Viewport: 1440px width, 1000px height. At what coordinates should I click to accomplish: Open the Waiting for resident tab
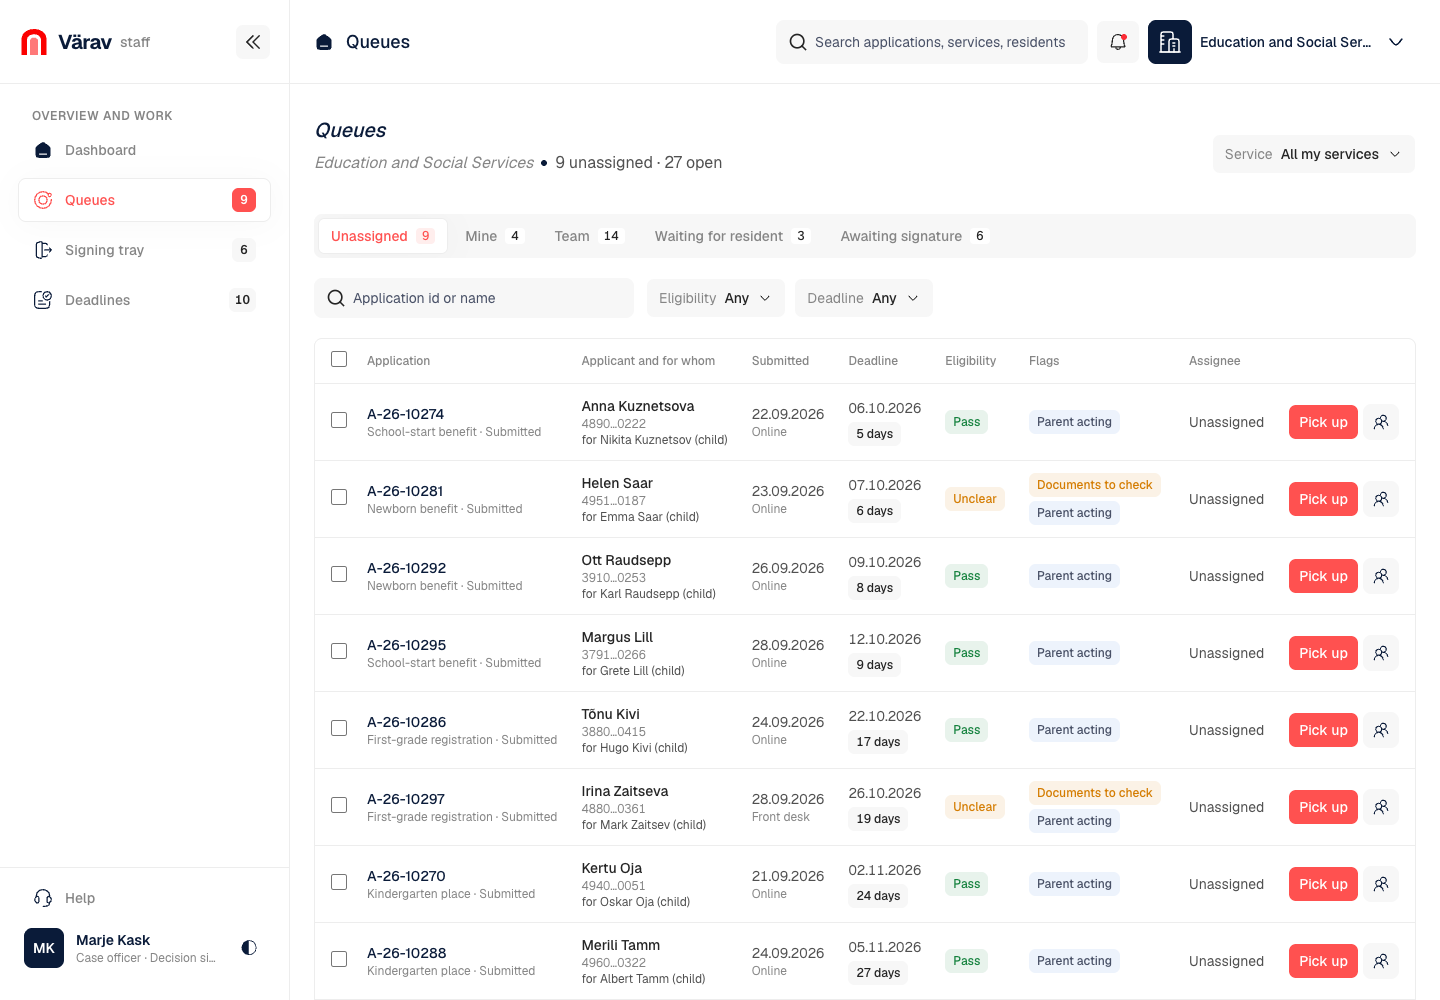731,236
